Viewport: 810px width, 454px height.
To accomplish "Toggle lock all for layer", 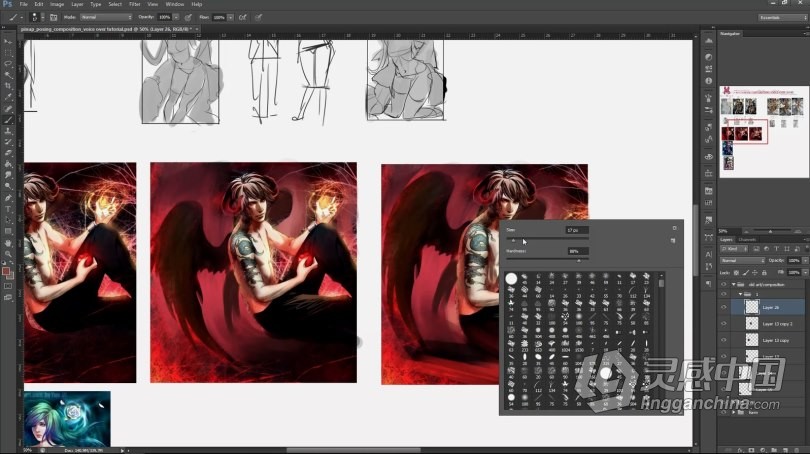I will (x=764, y=272).
